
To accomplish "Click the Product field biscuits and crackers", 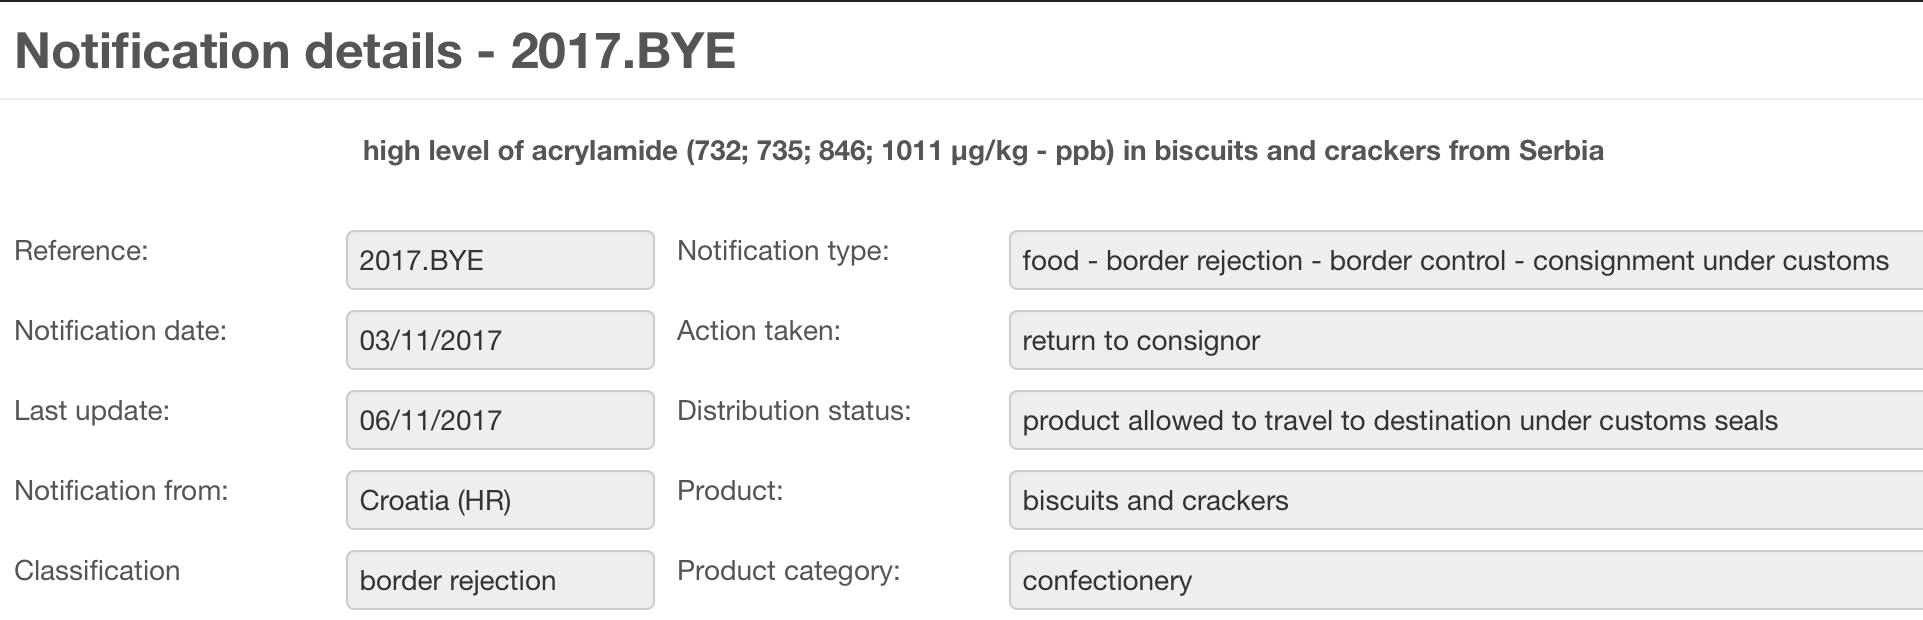I will click(x=1465, y=500).
